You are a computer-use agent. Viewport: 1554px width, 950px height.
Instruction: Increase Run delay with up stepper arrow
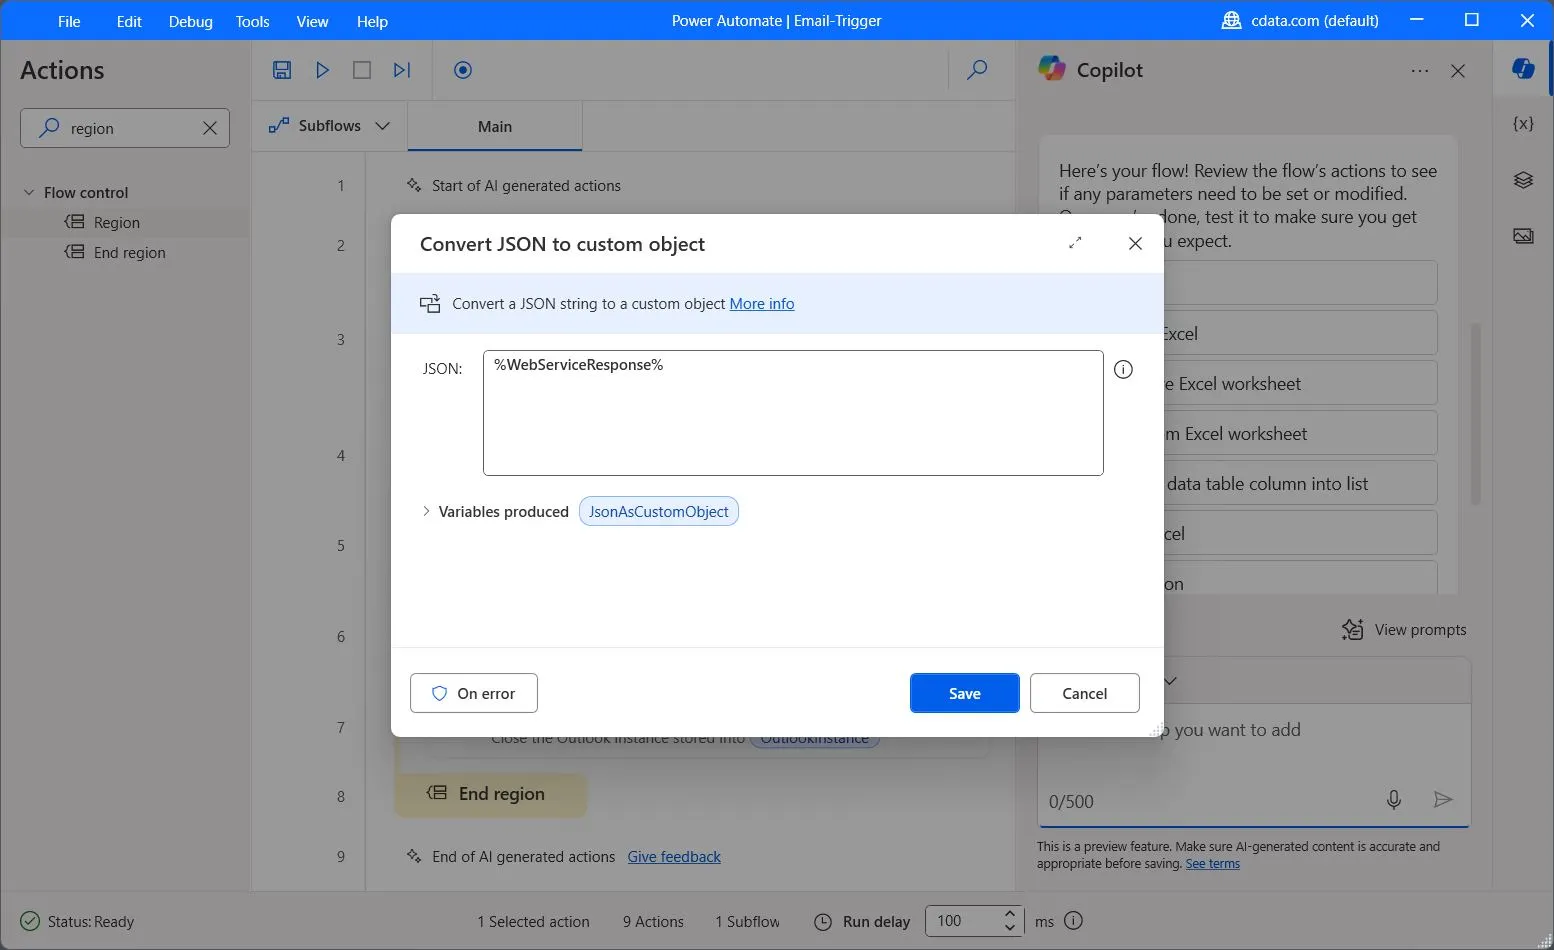coord(1010,913)
